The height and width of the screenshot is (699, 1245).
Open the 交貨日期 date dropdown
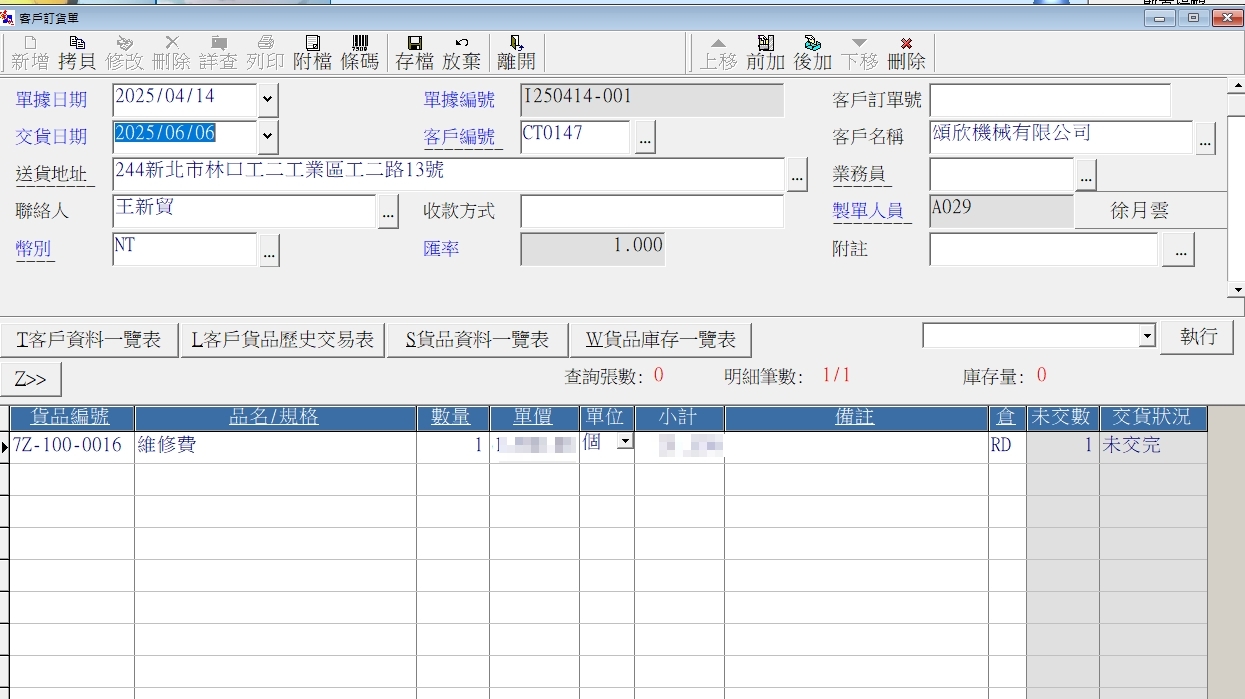click(x=267, y=136)
